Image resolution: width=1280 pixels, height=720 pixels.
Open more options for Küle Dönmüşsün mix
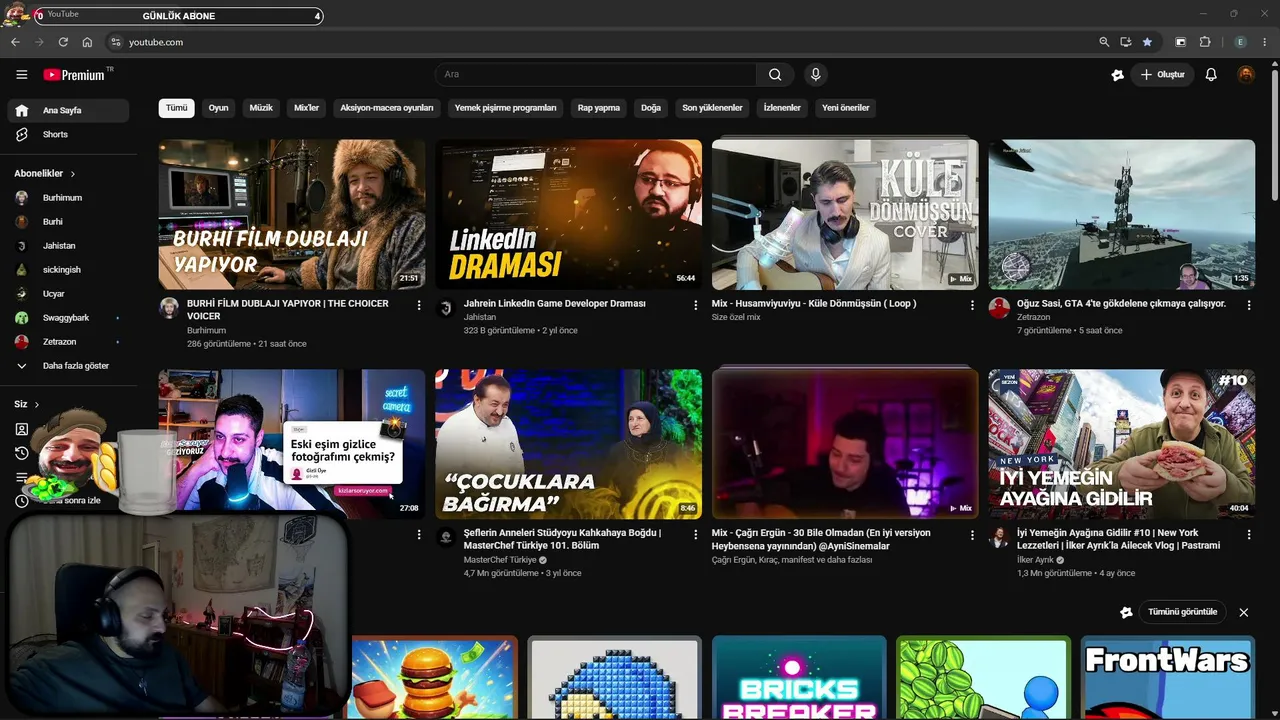(972, 305)
